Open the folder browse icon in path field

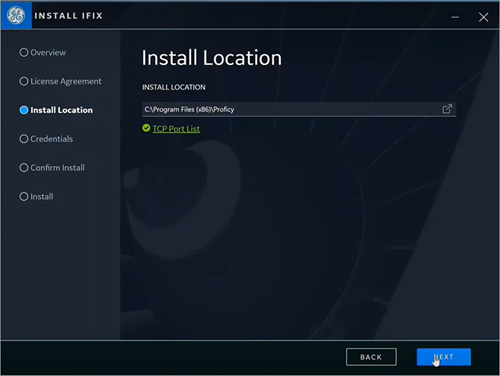coord(447,109)
